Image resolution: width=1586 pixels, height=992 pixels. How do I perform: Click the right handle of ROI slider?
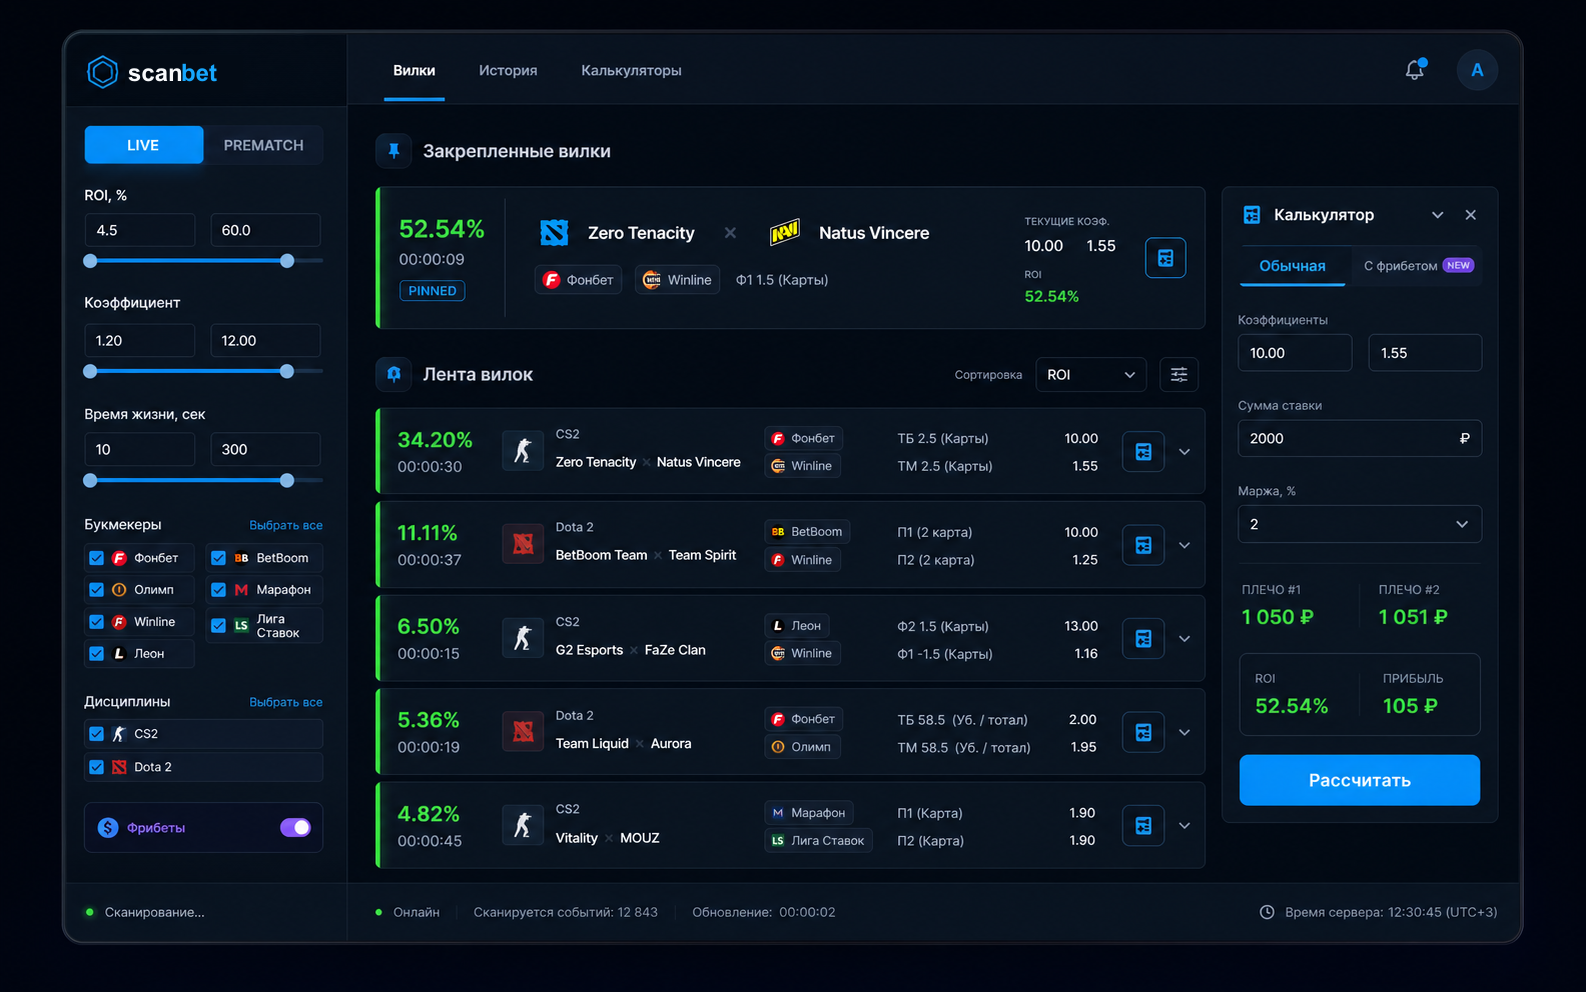coord(287,261)
